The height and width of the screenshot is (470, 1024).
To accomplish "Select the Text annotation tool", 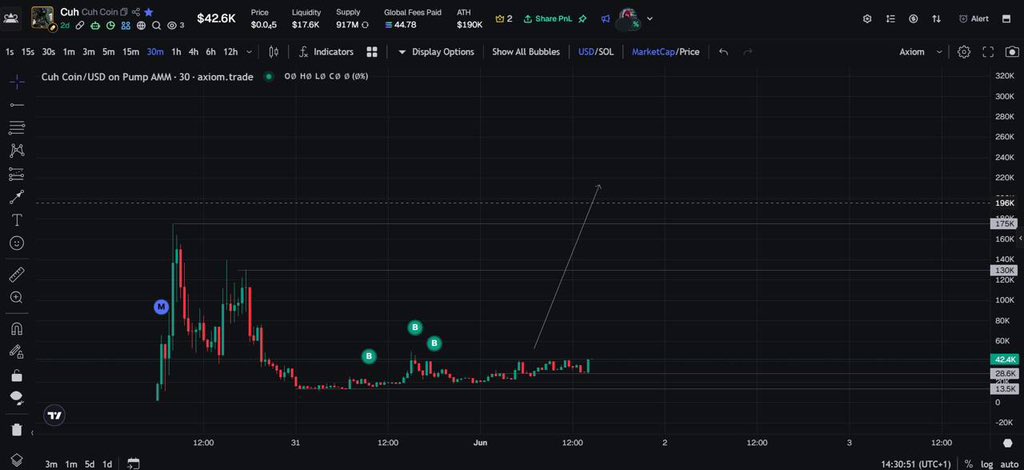I will [17, 220].
